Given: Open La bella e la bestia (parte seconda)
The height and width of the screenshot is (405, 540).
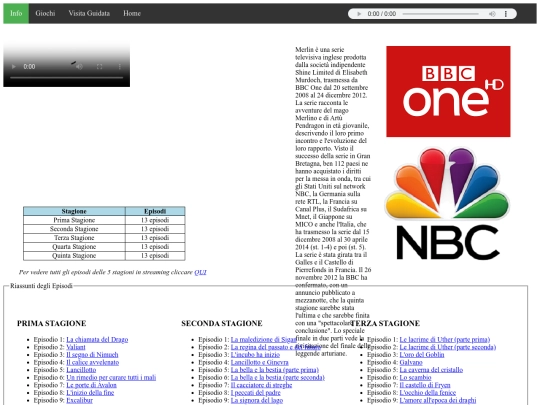Looking at the screenshot, I should pyautogui.click(x=278, y=377).
